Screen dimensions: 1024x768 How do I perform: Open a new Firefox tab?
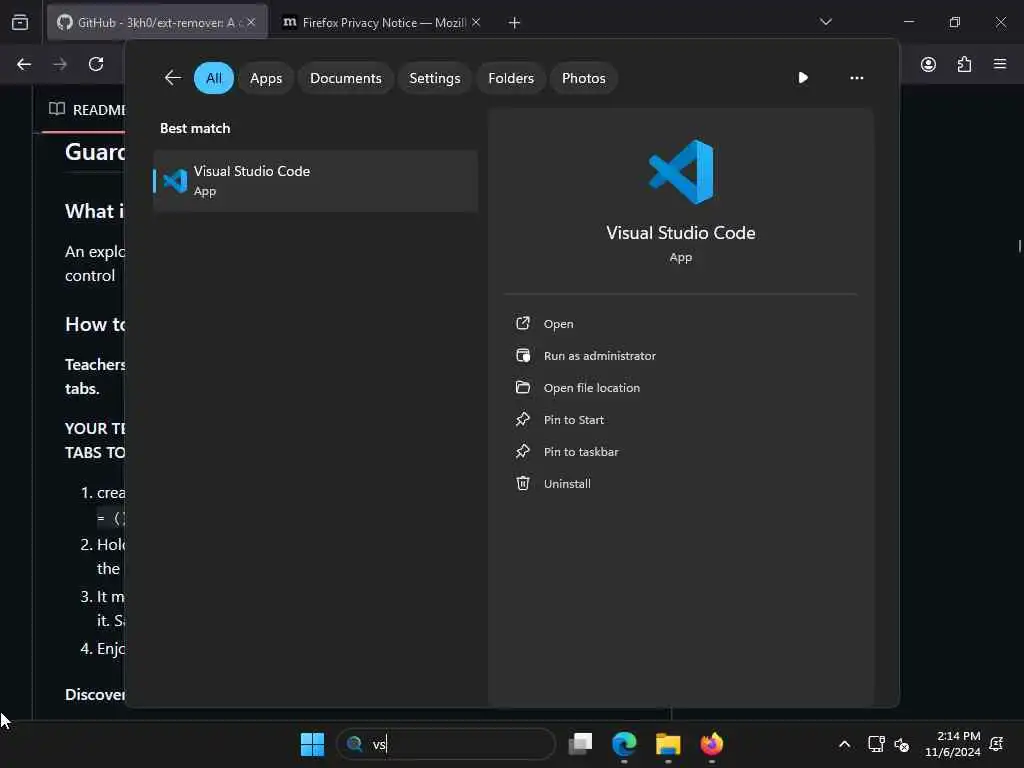(x=515, y=23)
